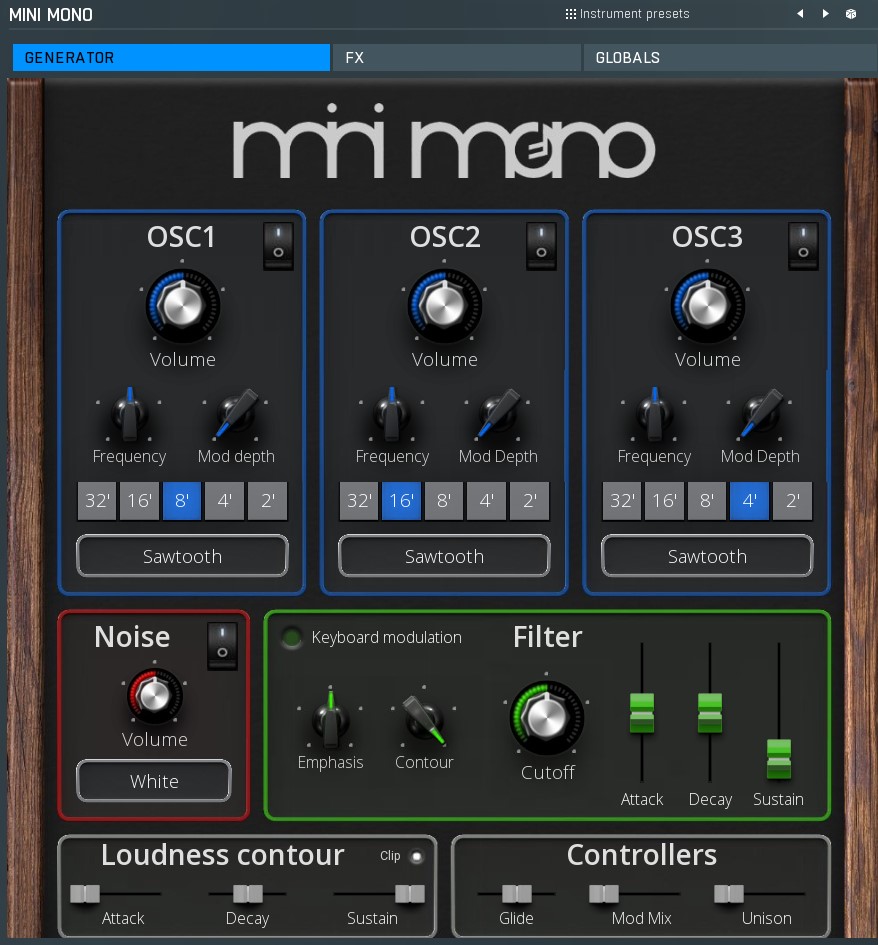Screen dimensions: 878x945
Task: Open OSC1 Sawtooth waveform selector
Action: [183, 556]
